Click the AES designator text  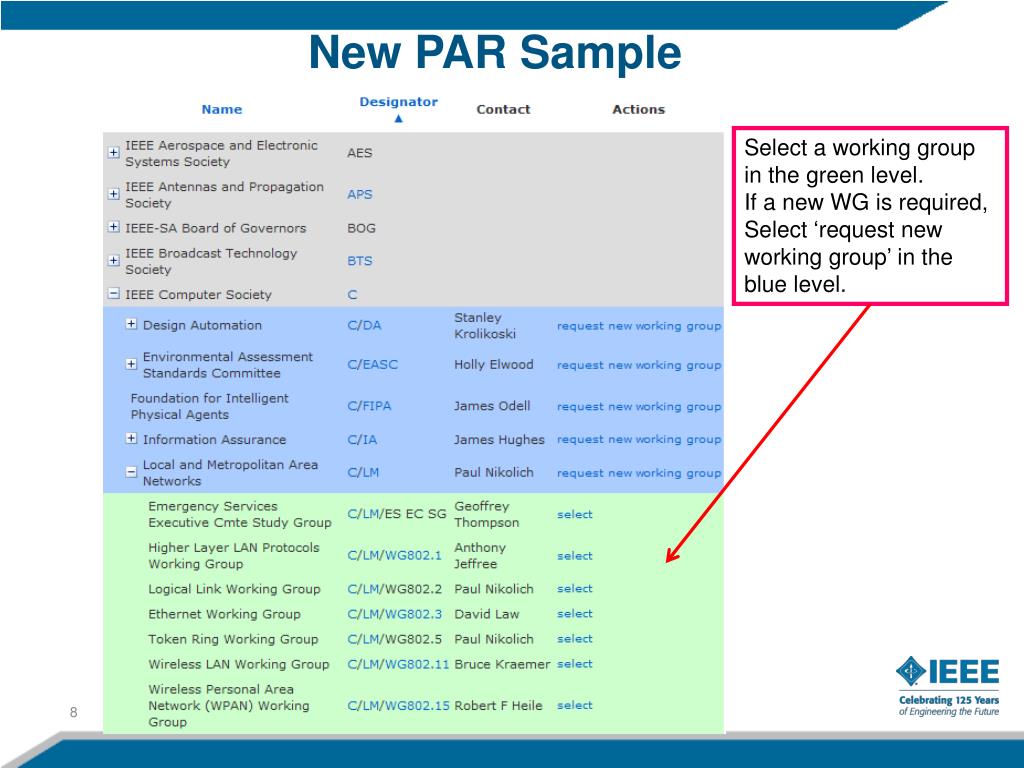[360, 153]
